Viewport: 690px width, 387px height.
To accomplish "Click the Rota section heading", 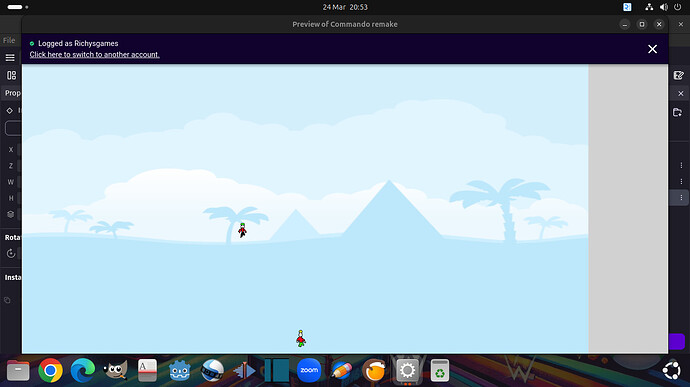I will 13,237.
